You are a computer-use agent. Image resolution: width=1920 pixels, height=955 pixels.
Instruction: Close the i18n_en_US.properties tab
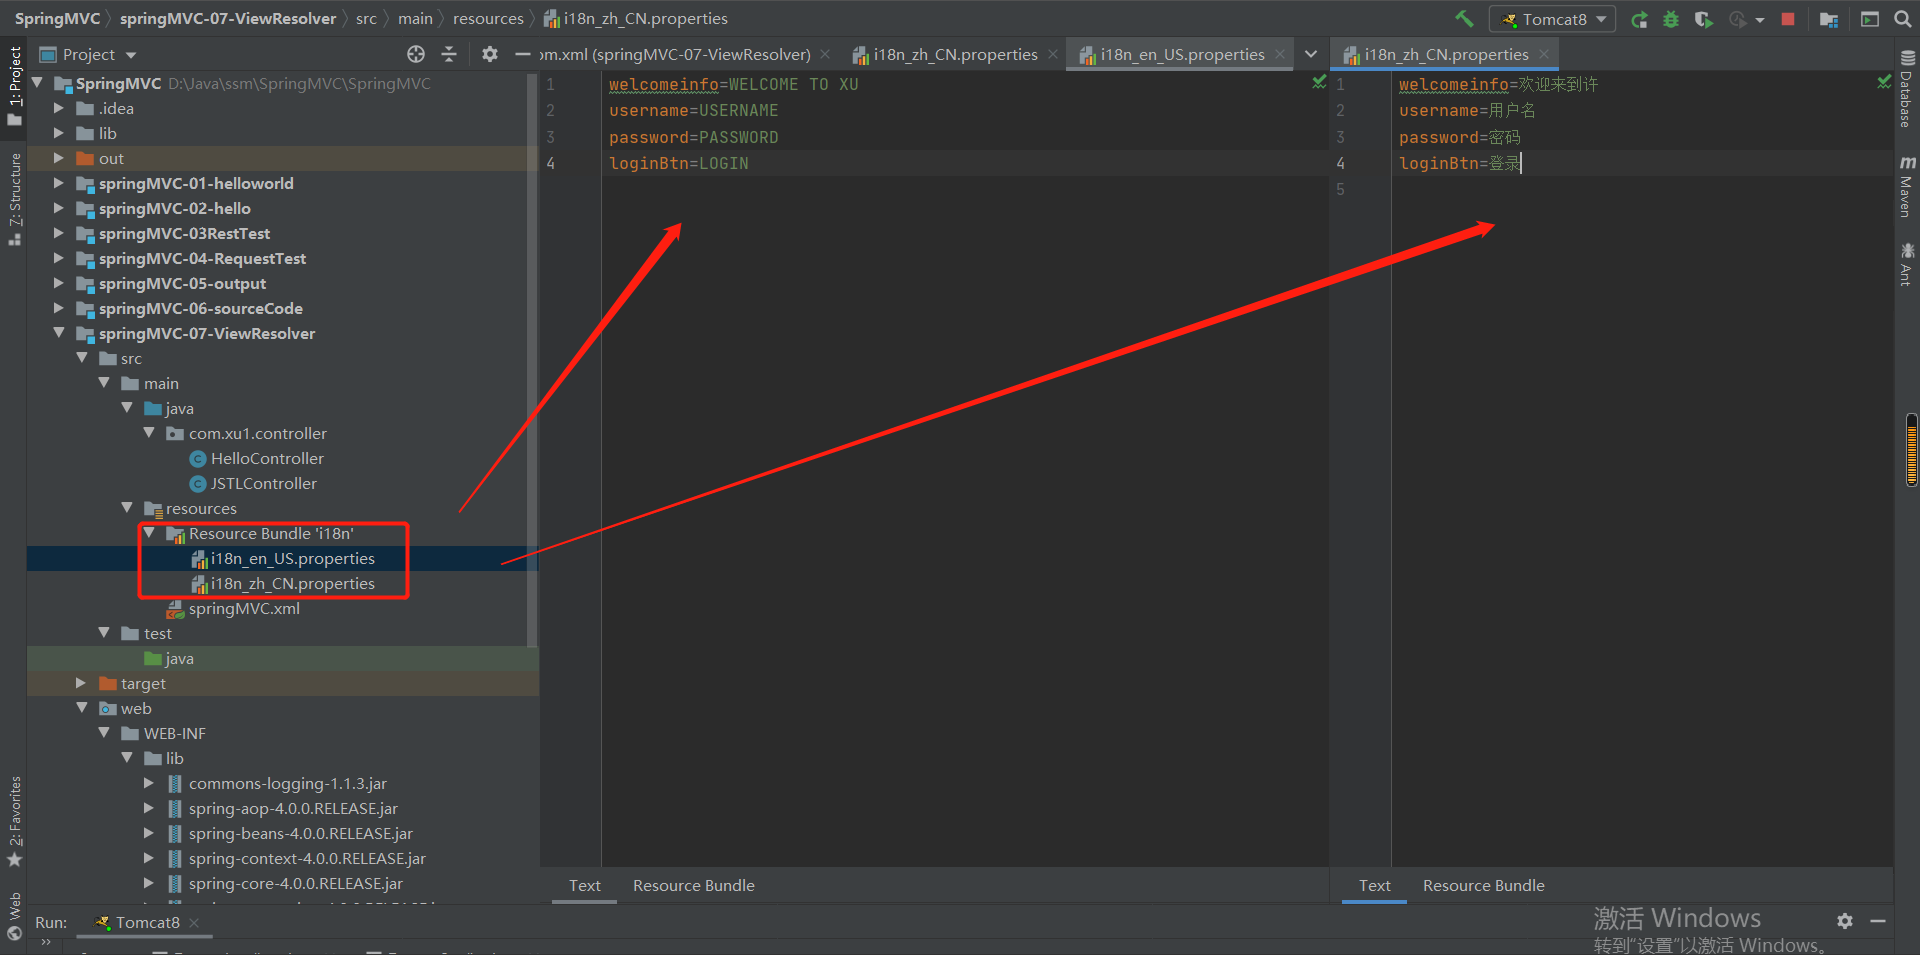(x=1280, y=54)
